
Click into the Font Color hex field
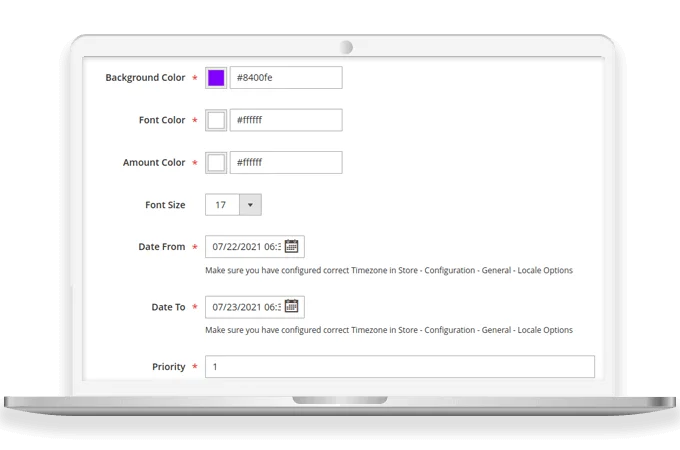click(285, 120)
